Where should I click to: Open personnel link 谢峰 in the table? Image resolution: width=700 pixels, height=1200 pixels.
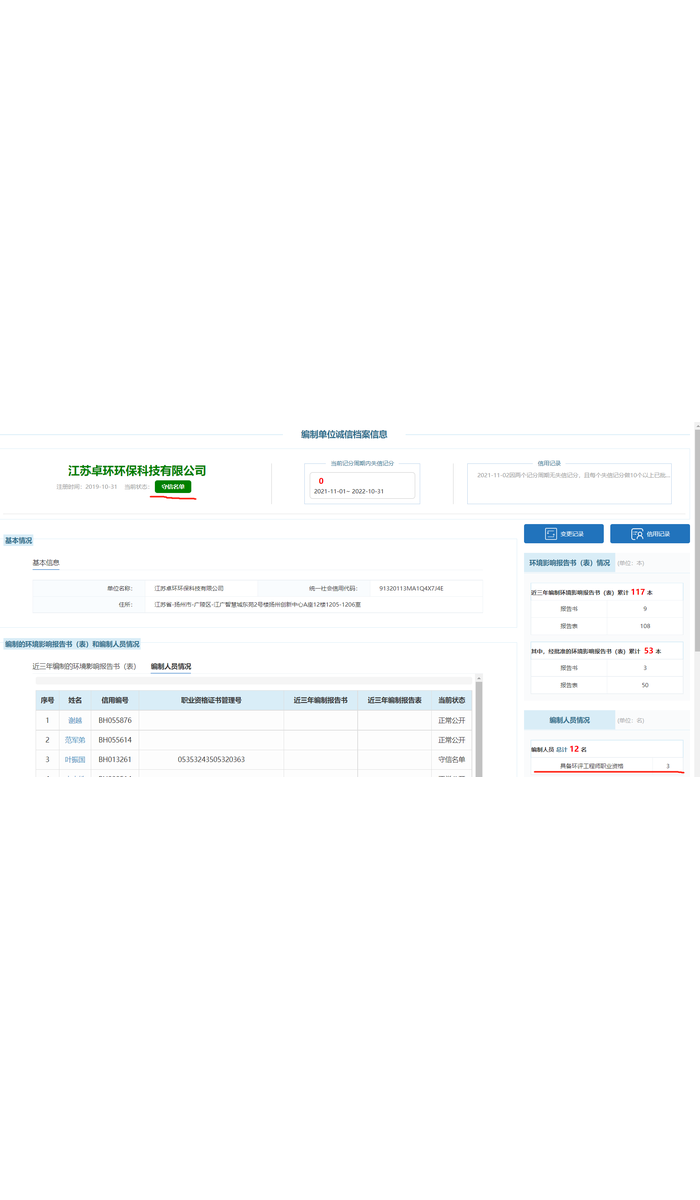(x=75, y=720)
